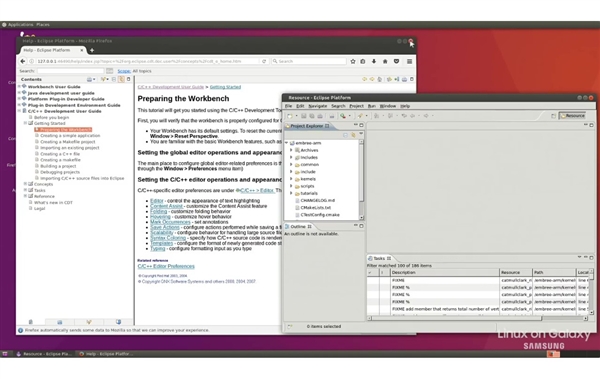Expand the kernels folder
This screenshot has width=600, height=379.
(291, 179)
